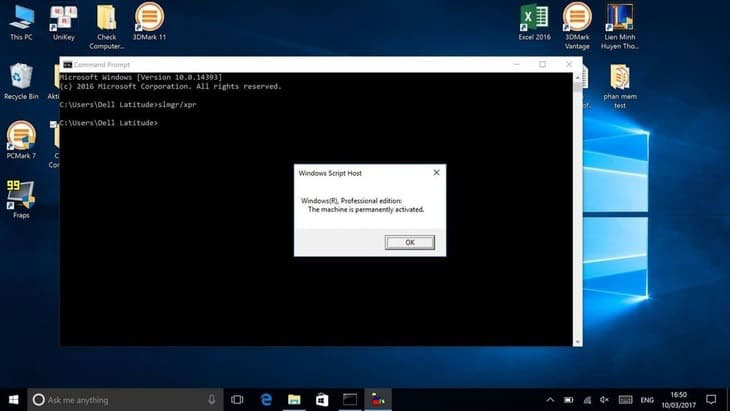Image resolution: width=730 pixels, height=411 pixels.
Task: Switch to Command Prompt taskbar button
Action: click(350, 400)
